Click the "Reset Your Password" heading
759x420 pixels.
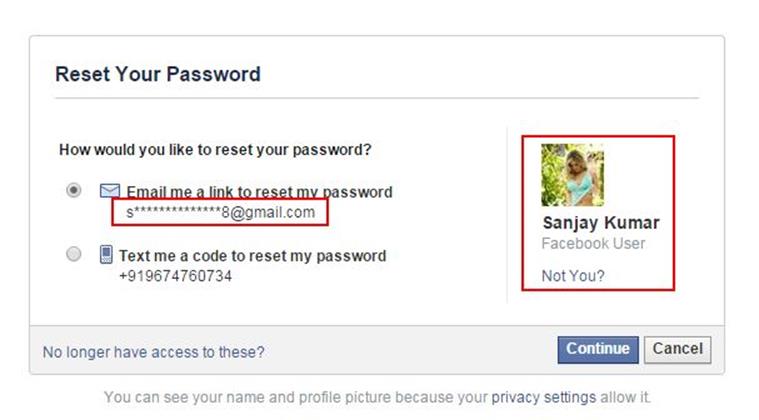[157, 74]
